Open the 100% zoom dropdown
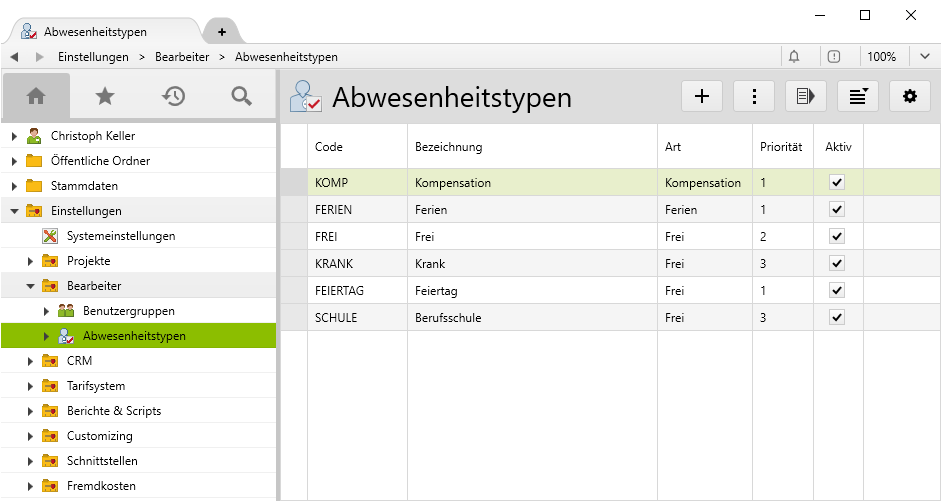 click(x=890, y=57)
